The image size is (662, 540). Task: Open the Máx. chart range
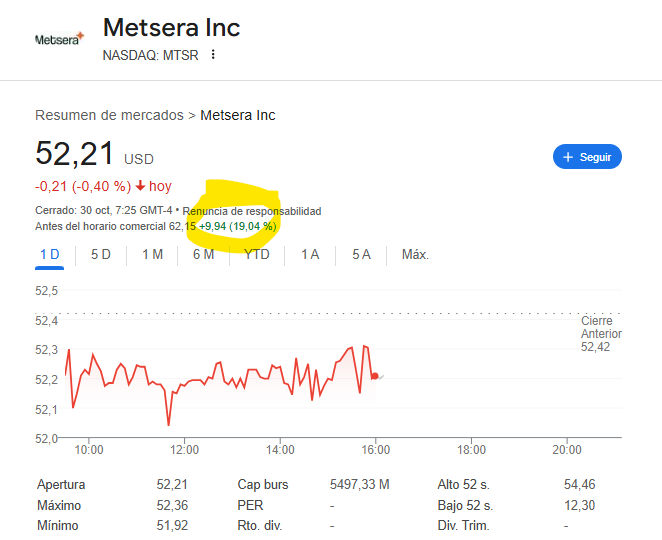coord(415,255)
